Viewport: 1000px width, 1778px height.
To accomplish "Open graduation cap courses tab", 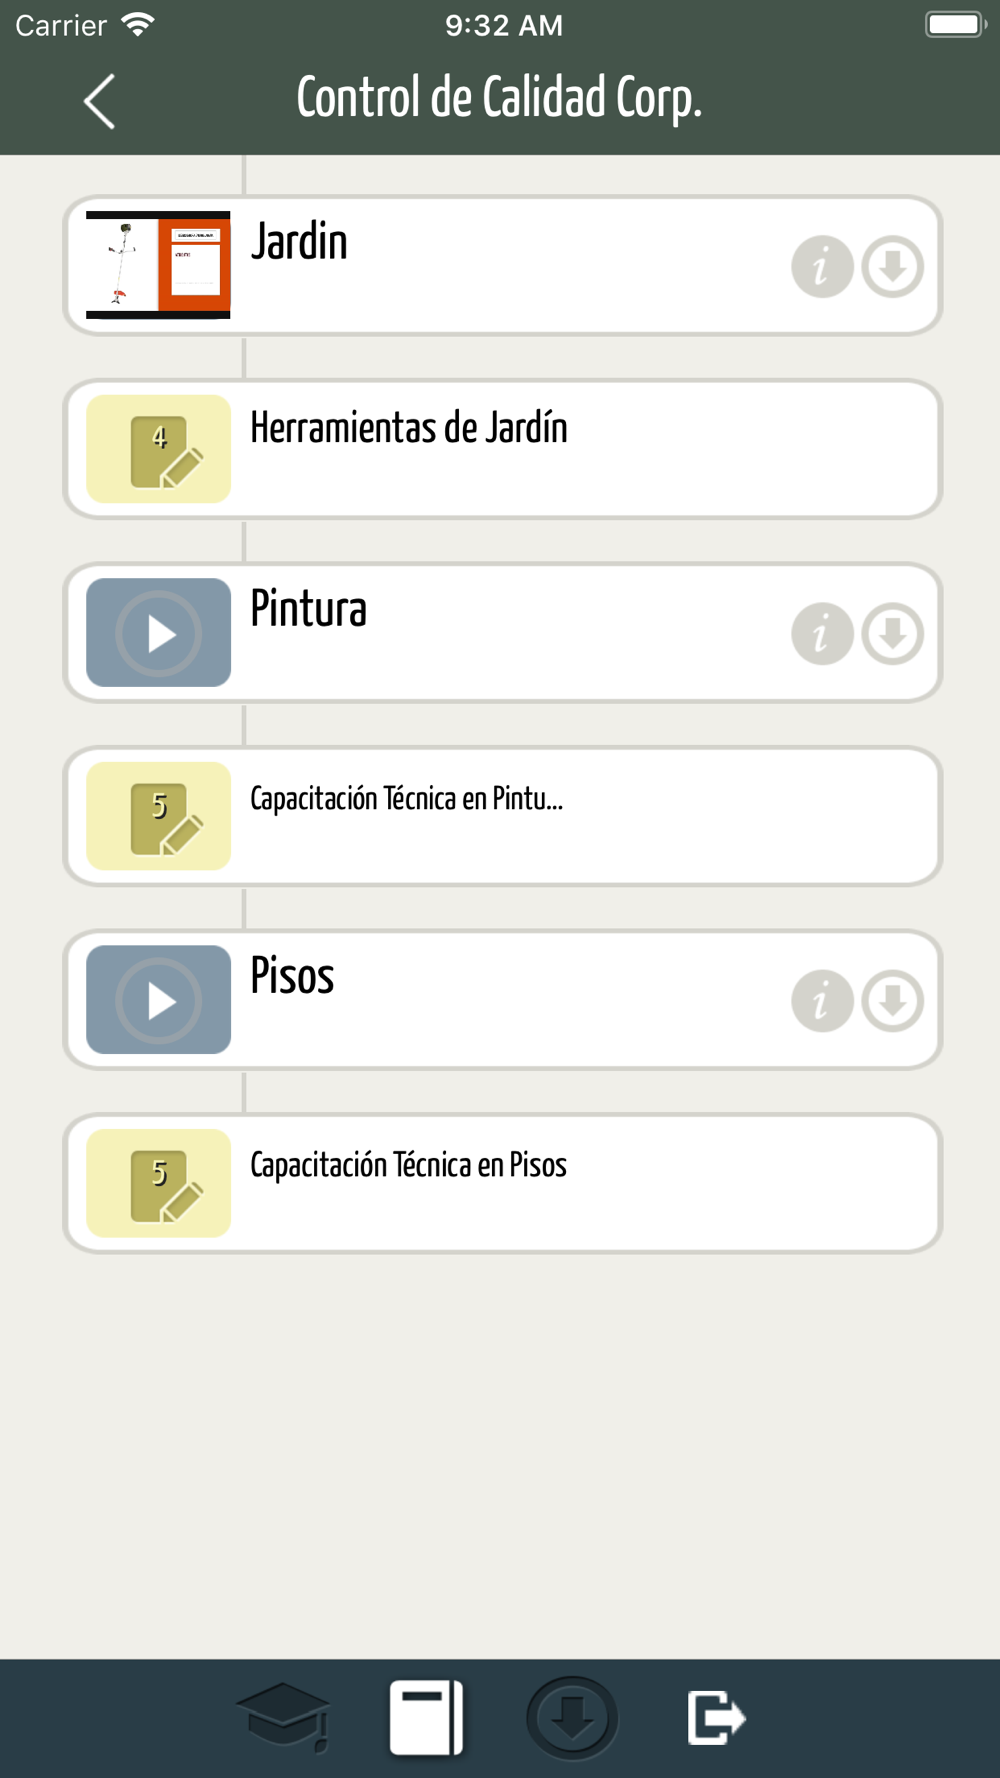I will click(x=284, y=1718).
